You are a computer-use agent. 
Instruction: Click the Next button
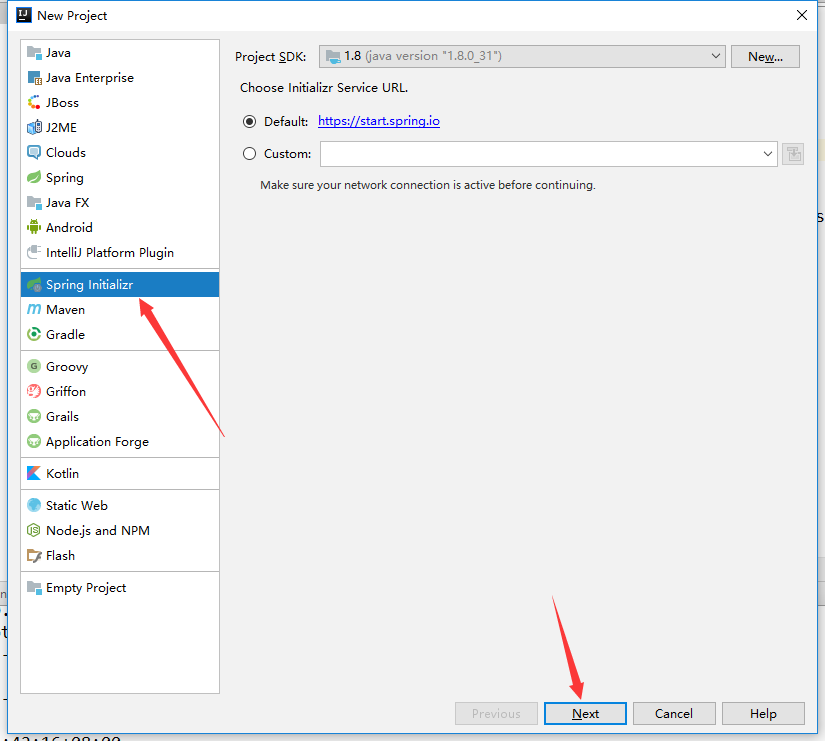585,714
